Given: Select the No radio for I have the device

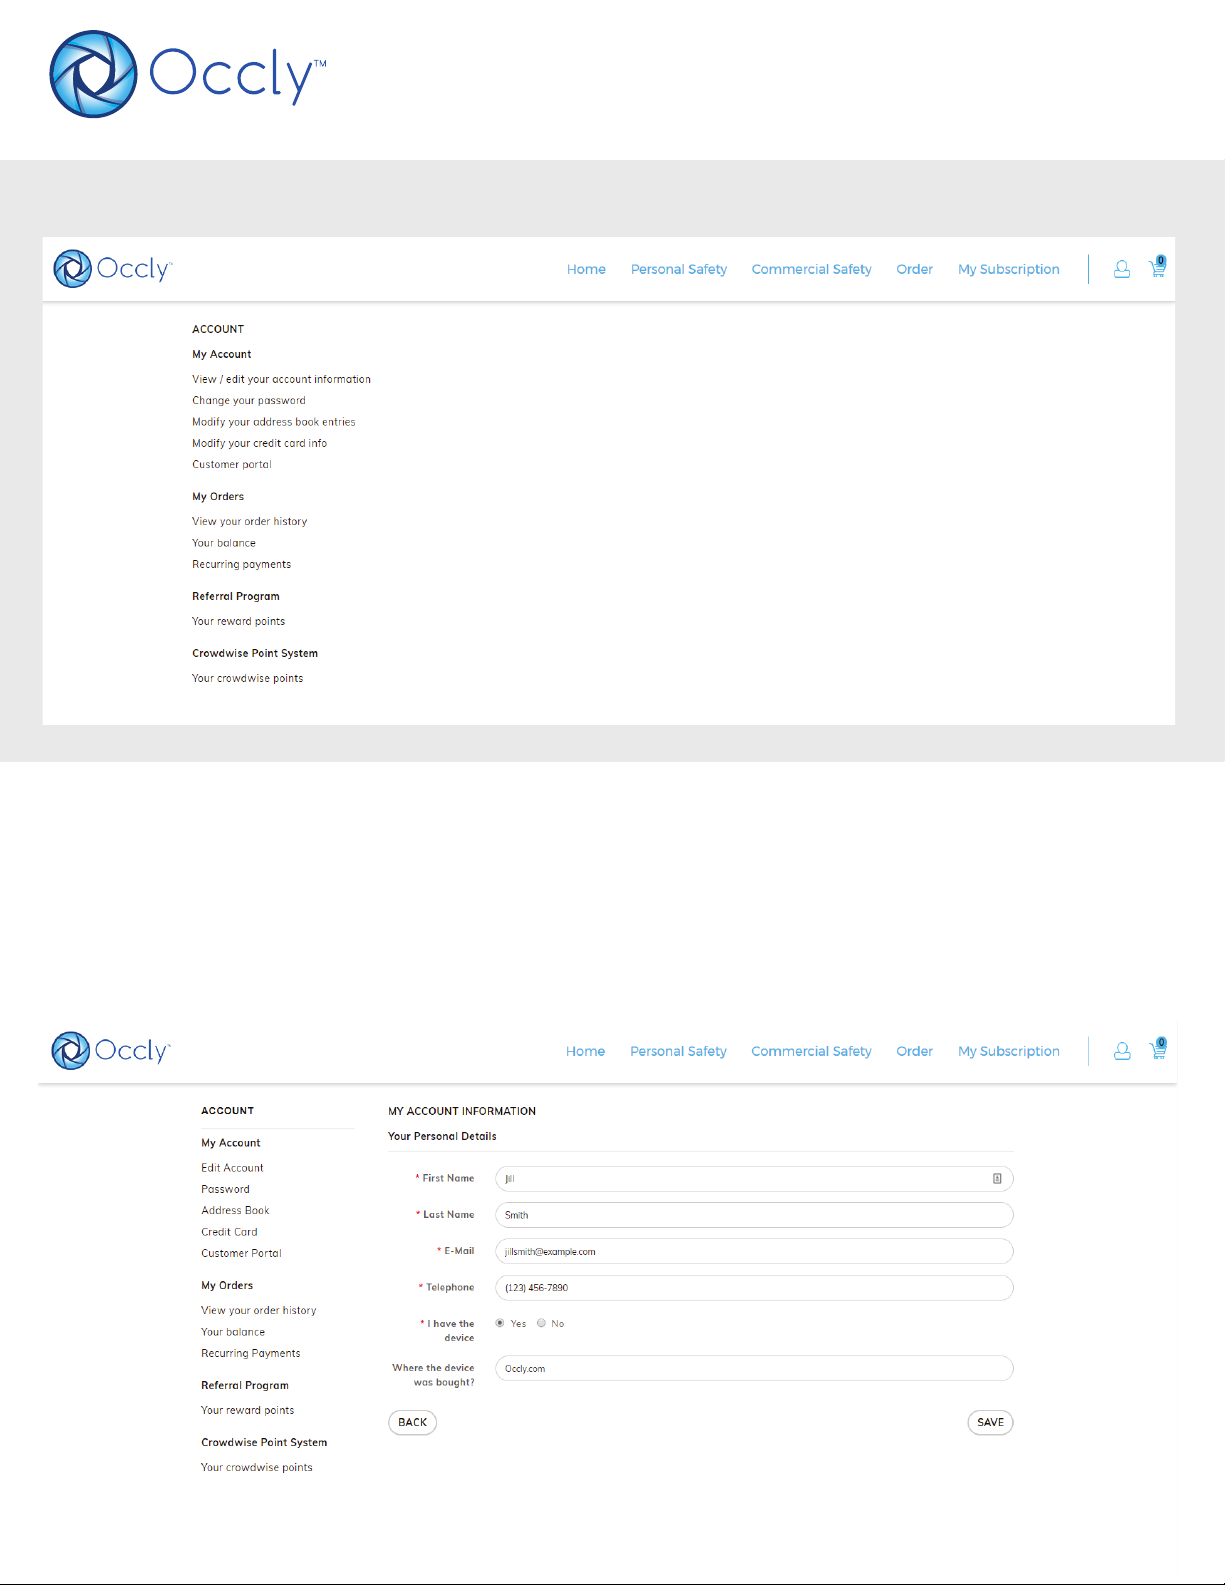Looking at the screenshot, I should pyautogui.click(x=541, y=1323).
